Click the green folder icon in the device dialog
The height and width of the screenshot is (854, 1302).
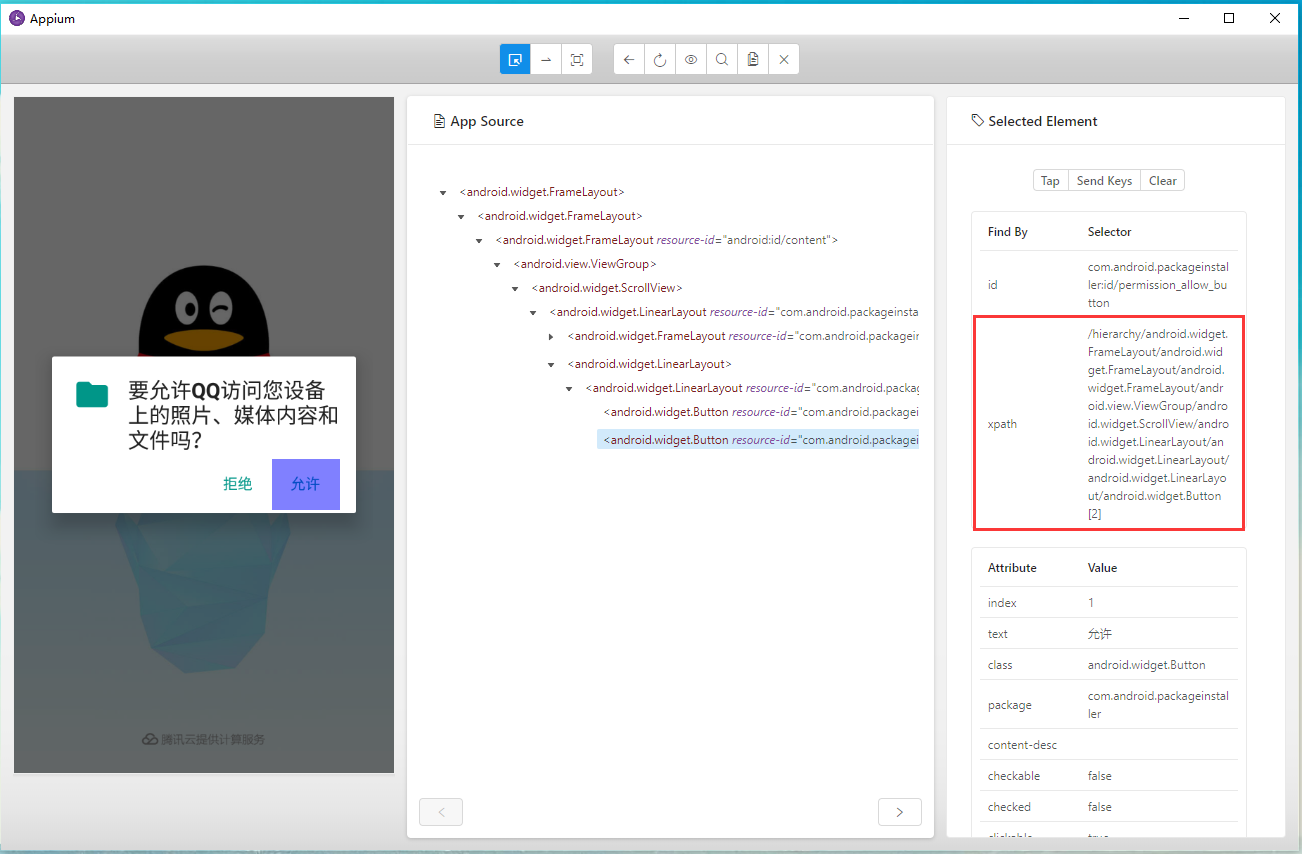[x=92, y=394]
